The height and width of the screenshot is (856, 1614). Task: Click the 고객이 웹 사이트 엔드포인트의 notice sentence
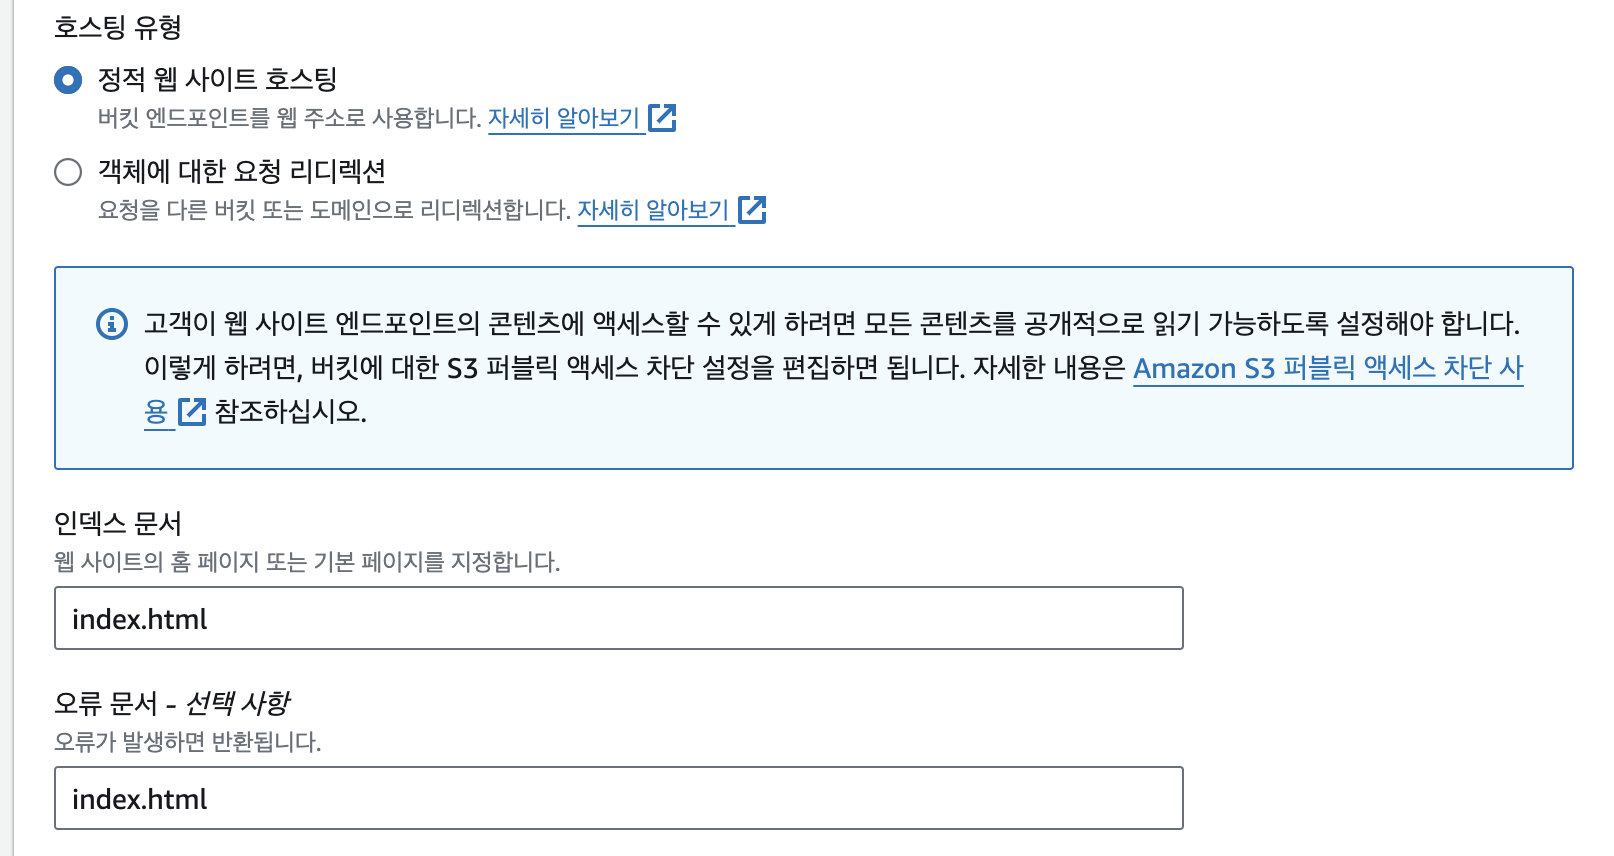click(x=830, y=324)
